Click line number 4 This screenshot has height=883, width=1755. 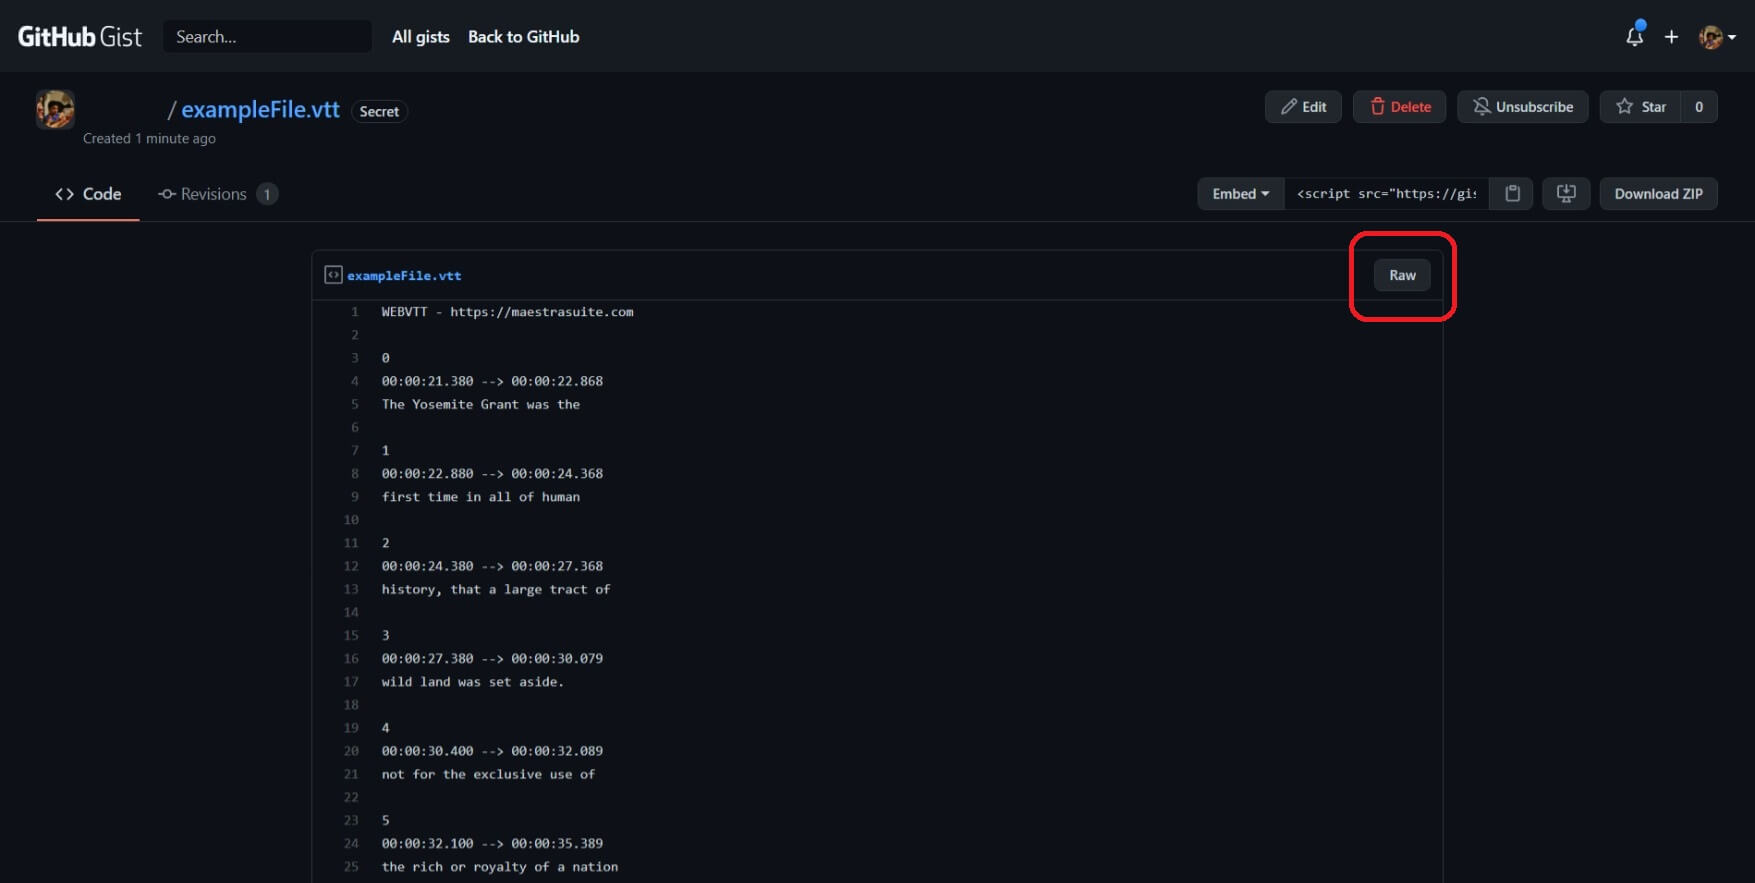(354, 381)
